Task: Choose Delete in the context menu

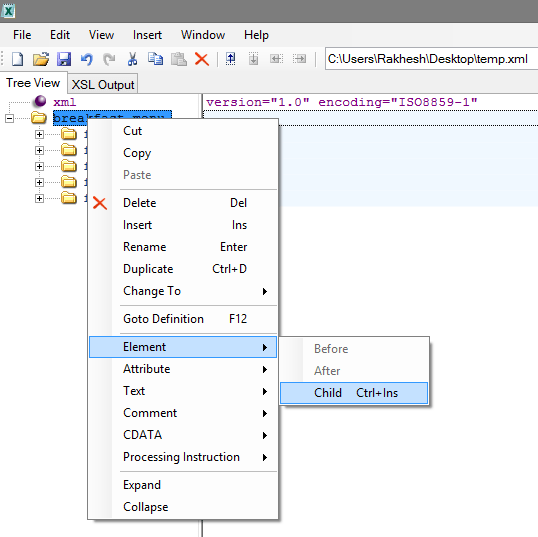Action: (183, 203)
